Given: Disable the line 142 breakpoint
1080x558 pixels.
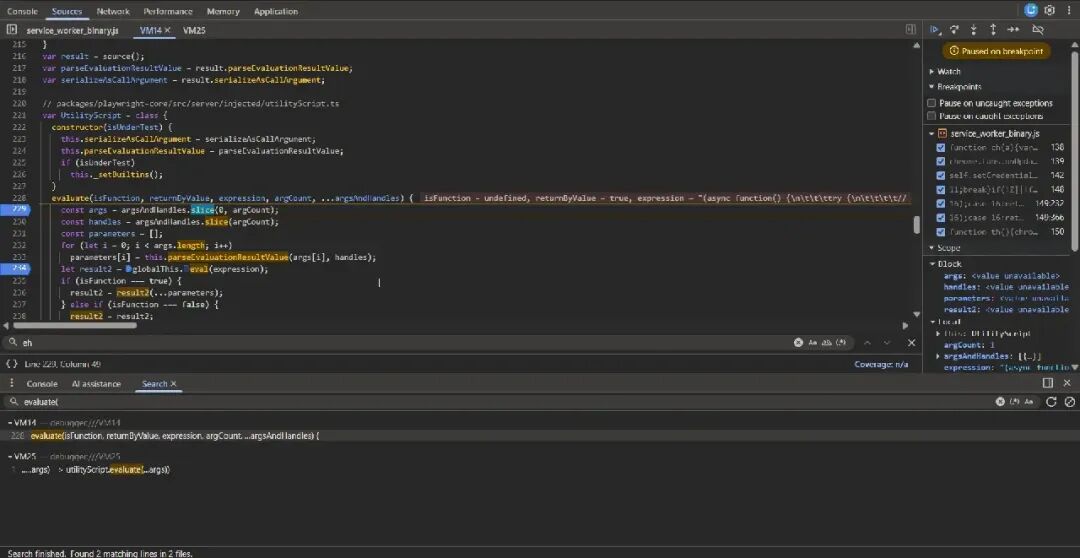Looking at the screenshot, I should click(941, 176).
